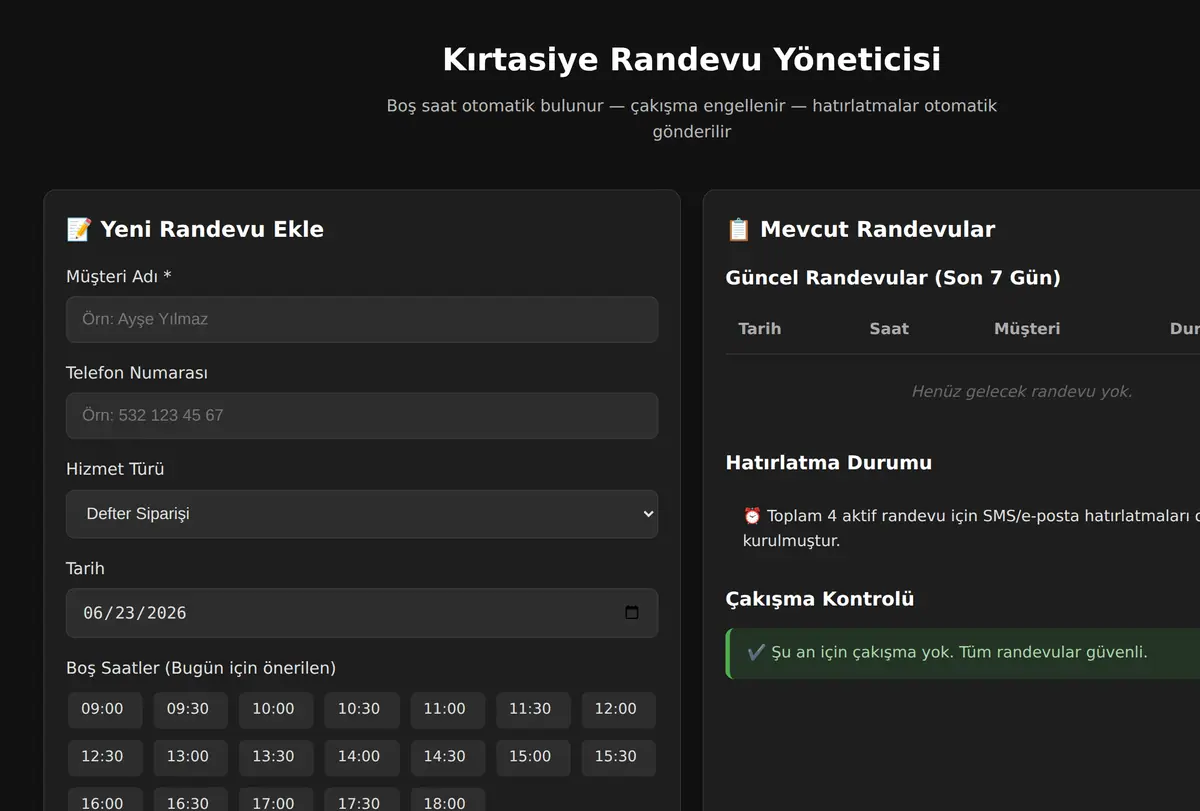Focus the Müşteri Adı input field
The height and width of the screenshot is (811, 1200).
coord(362,319)
